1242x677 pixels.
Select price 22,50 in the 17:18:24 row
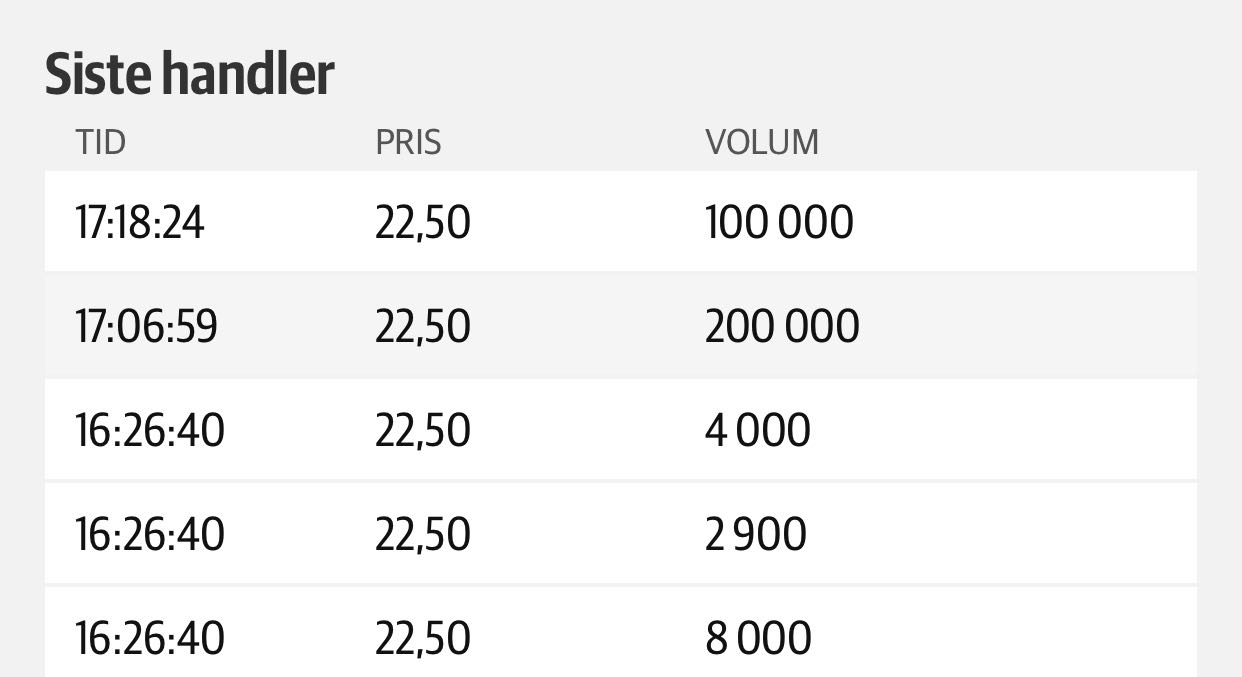[423, 222]
